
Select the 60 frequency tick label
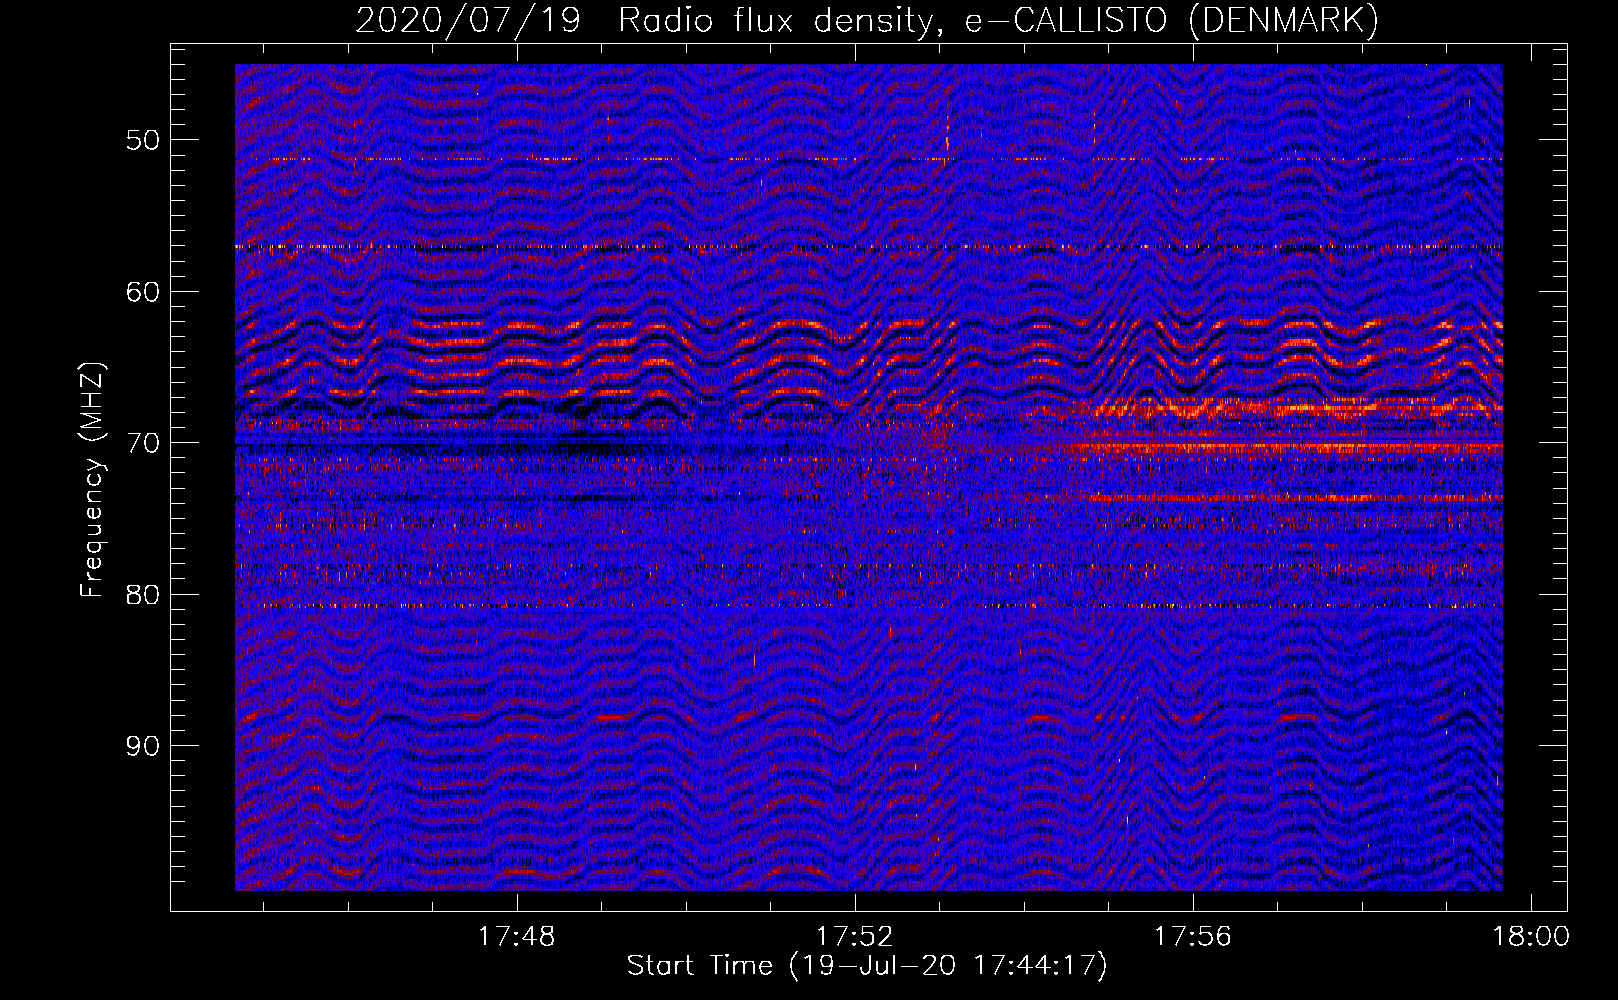tap(143, 292)
